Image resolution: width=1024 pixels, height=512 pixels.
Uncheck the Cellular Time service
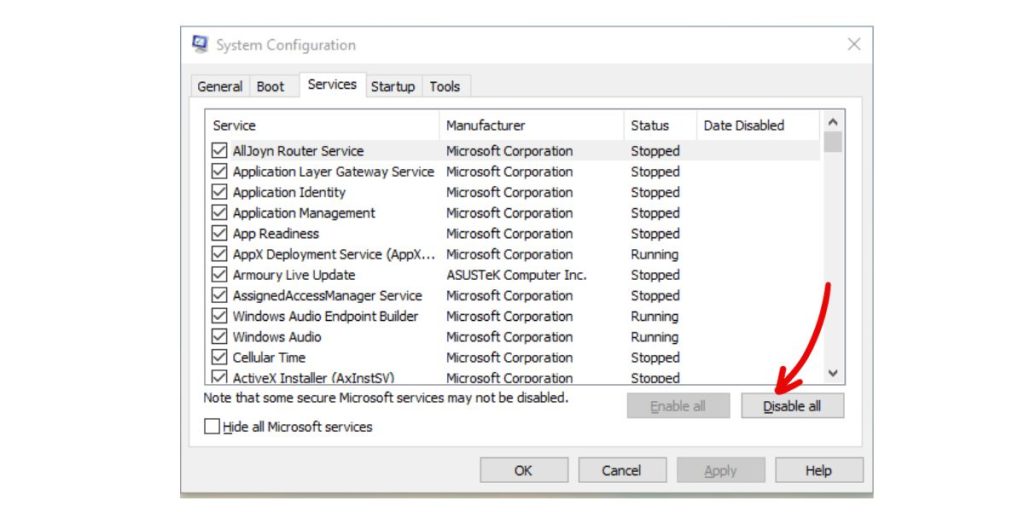click(x=219, y=357)
